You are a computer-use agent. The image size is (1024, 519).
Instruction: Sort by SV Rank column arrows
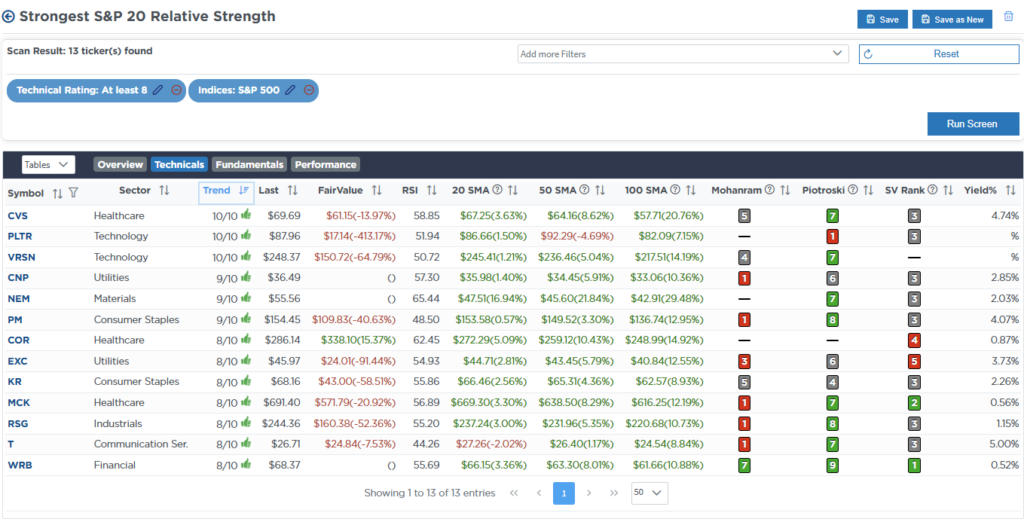[x=947, y=191]
